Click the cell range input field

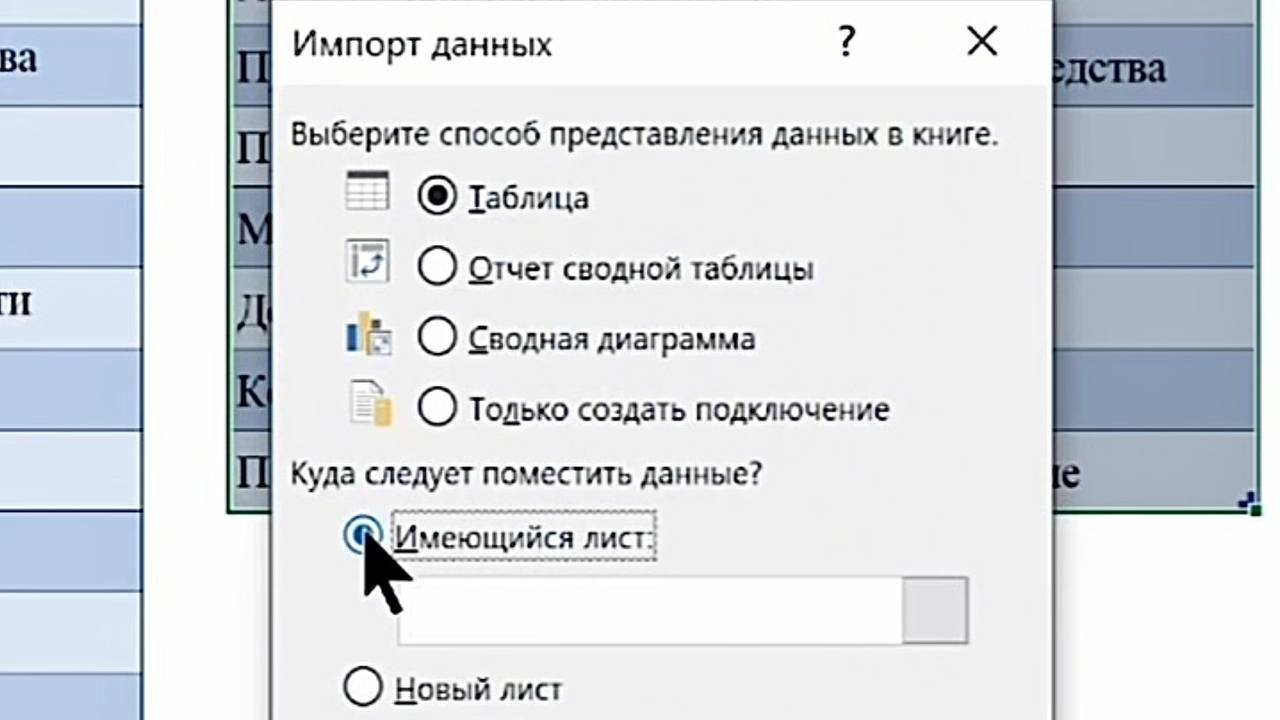click(x=650, y=610)
